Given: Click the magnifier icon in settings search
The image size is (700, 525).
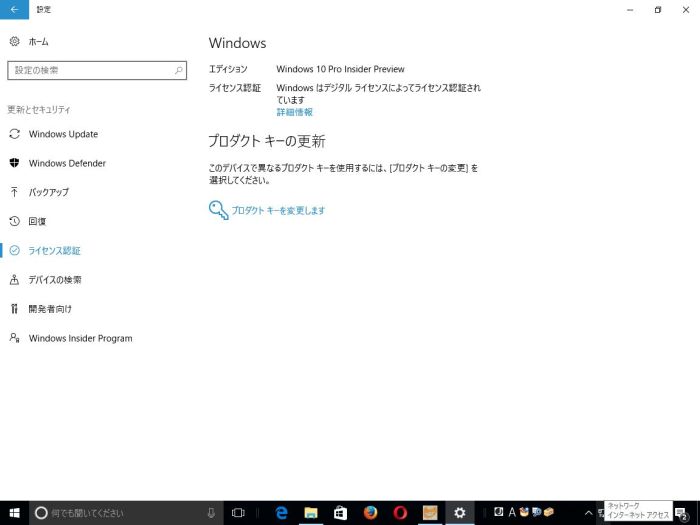Looking at the screenshot, I should pyautogui.click(x=179, y=71).
